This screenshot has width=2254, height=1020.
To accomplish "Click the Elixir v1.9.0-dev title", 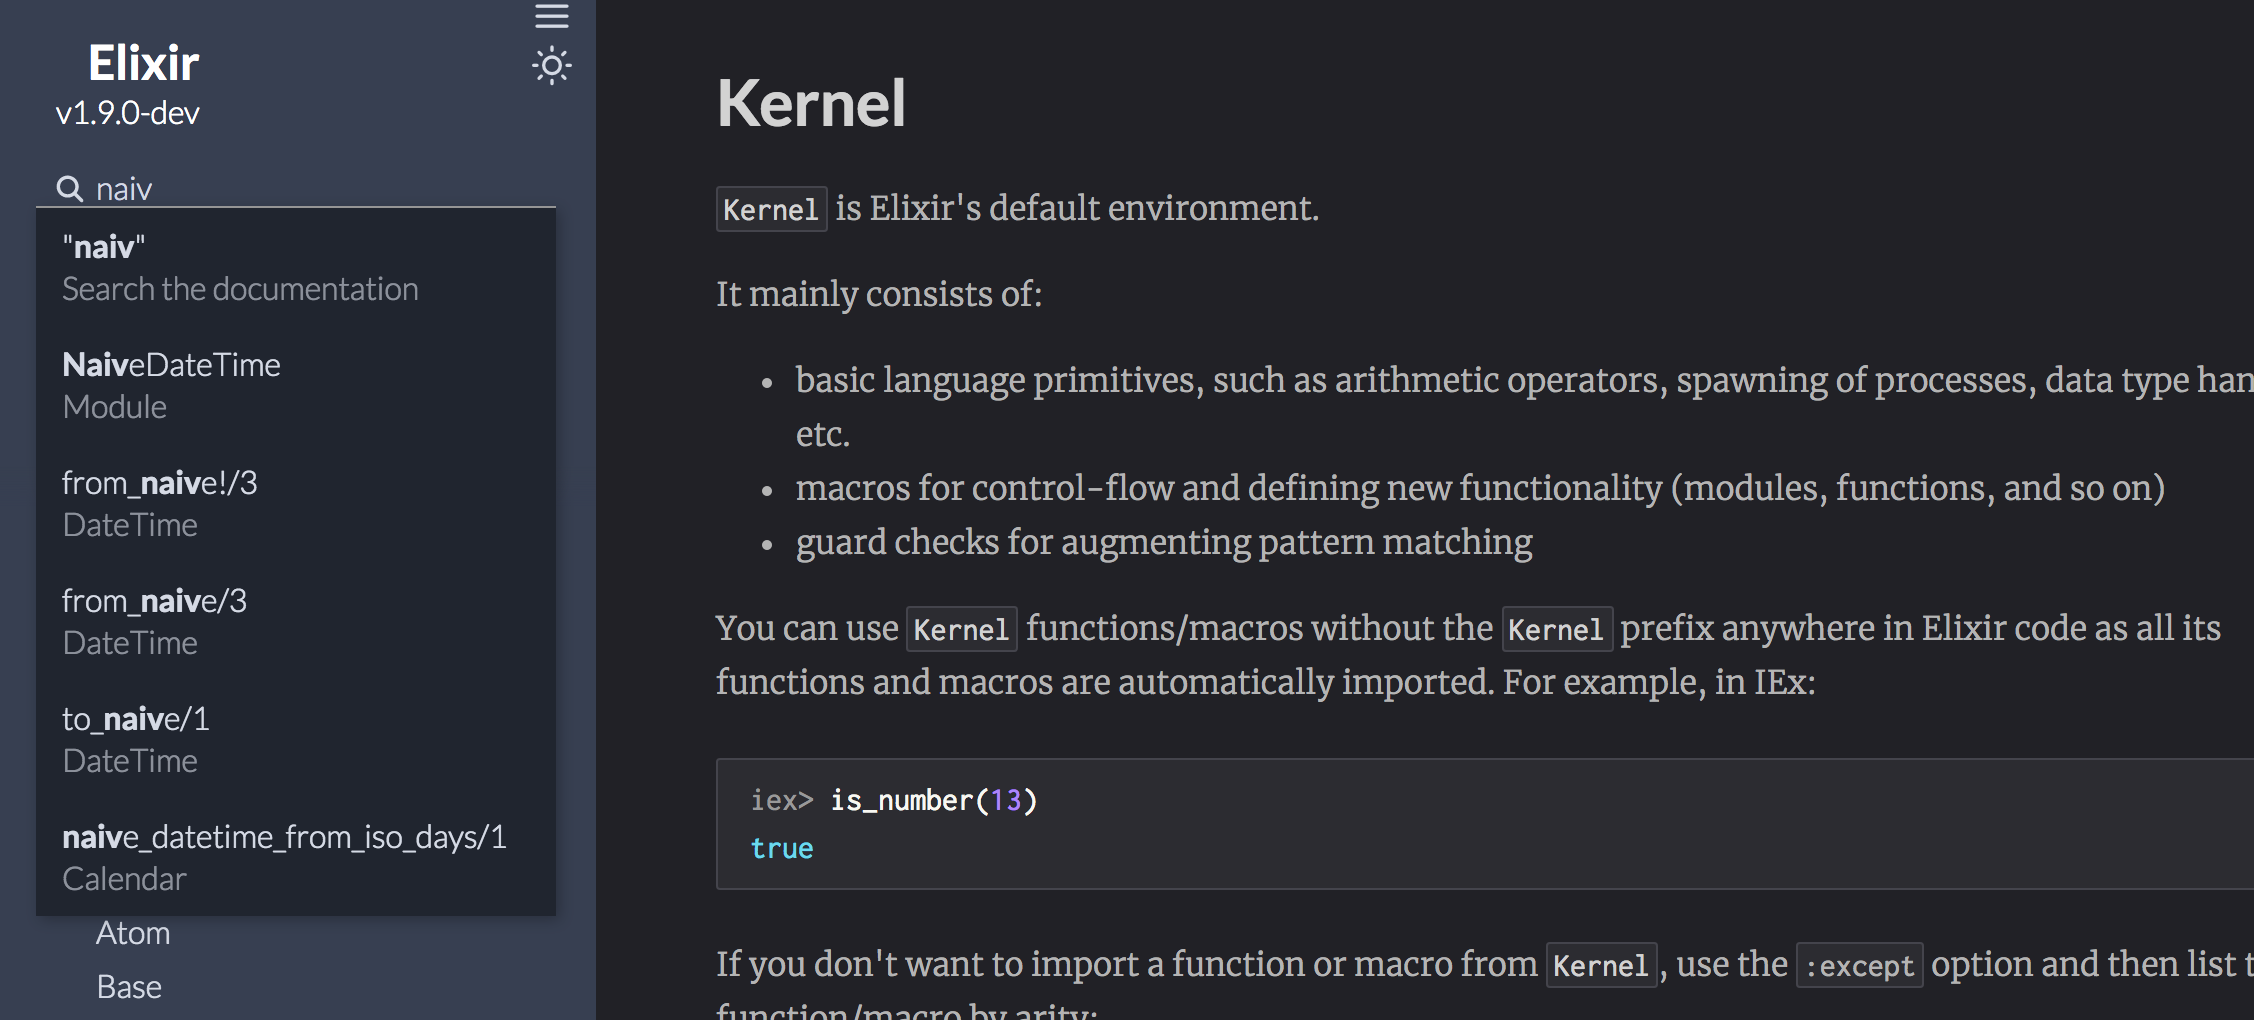I will pos(143,62).
